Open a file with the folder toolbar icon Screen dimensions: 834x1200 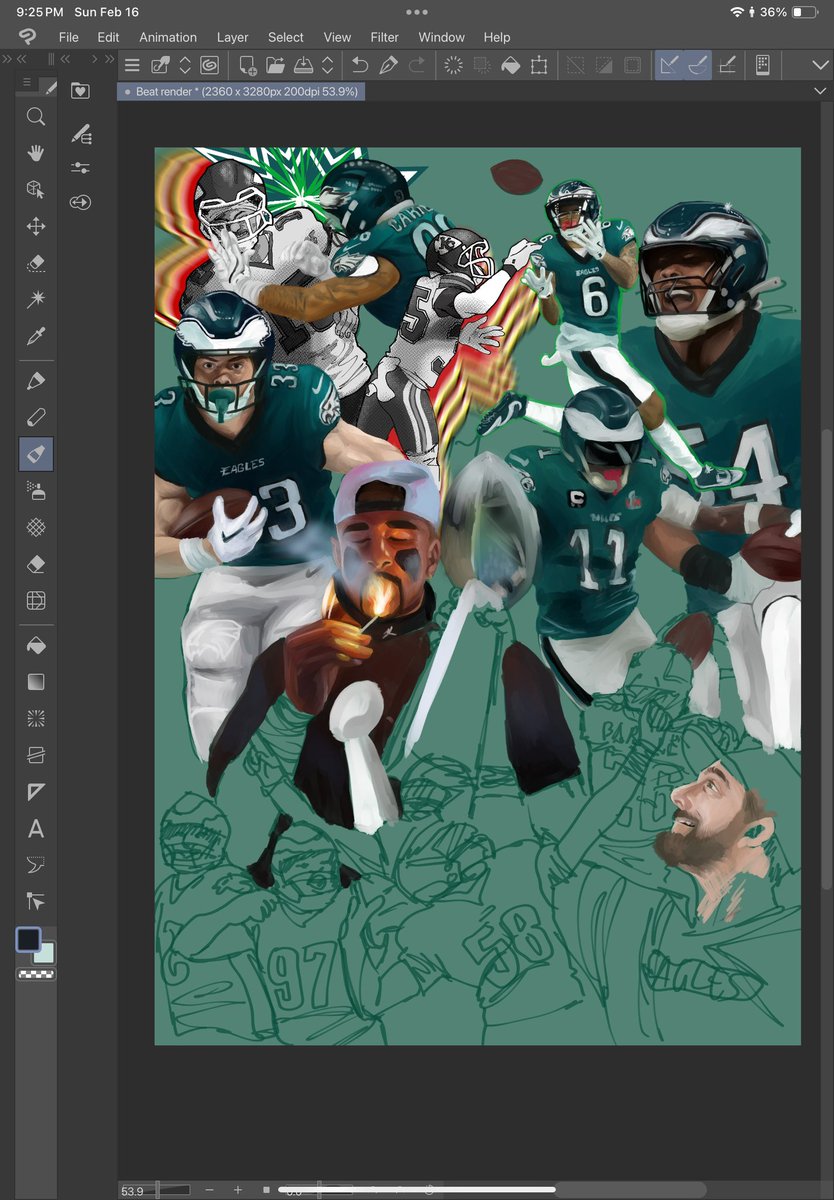[274, 65]
